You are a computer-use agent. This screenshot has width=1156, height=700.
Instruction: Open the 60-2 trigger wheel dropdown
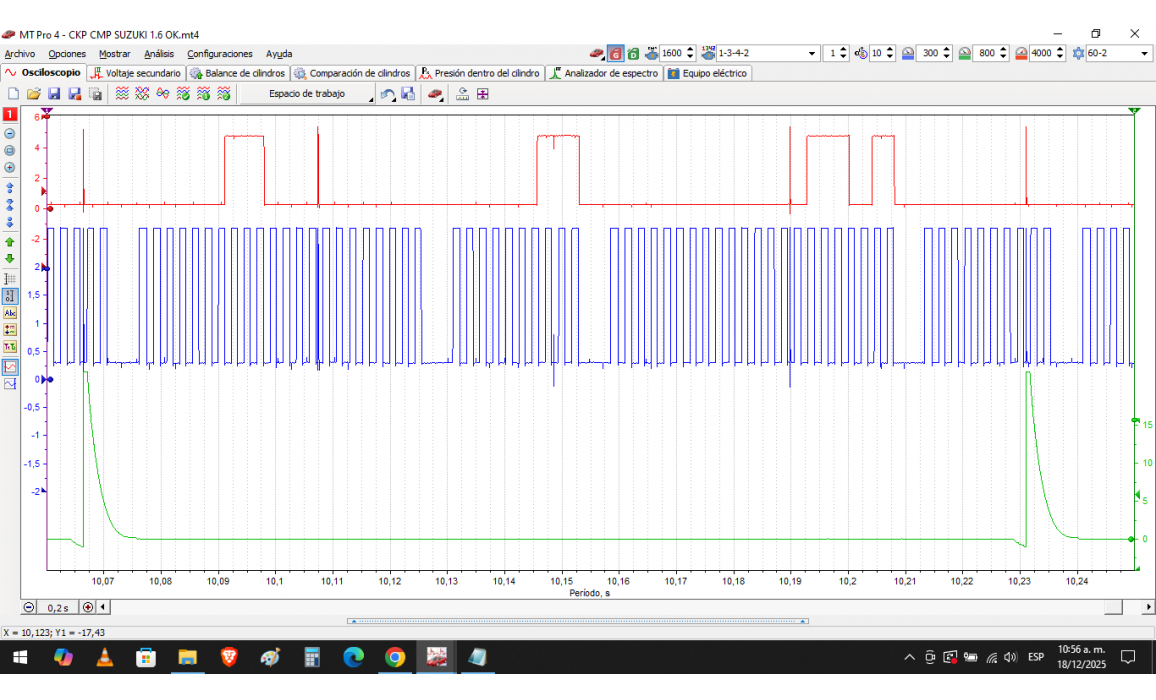click(1144, 54)
